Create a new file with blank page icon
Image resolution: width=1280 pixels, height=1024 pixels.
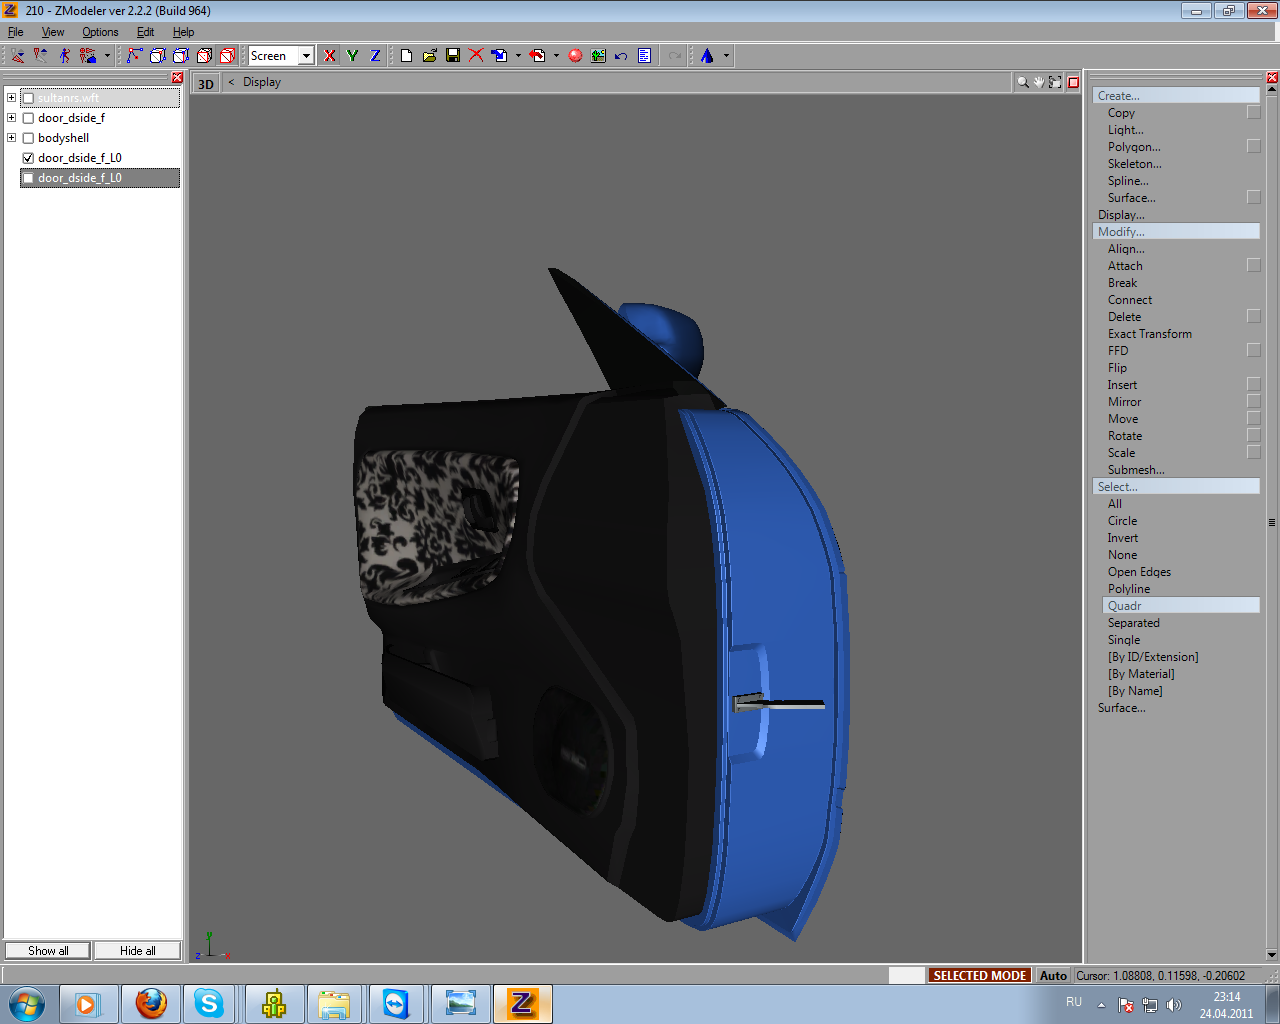point(406,56)
